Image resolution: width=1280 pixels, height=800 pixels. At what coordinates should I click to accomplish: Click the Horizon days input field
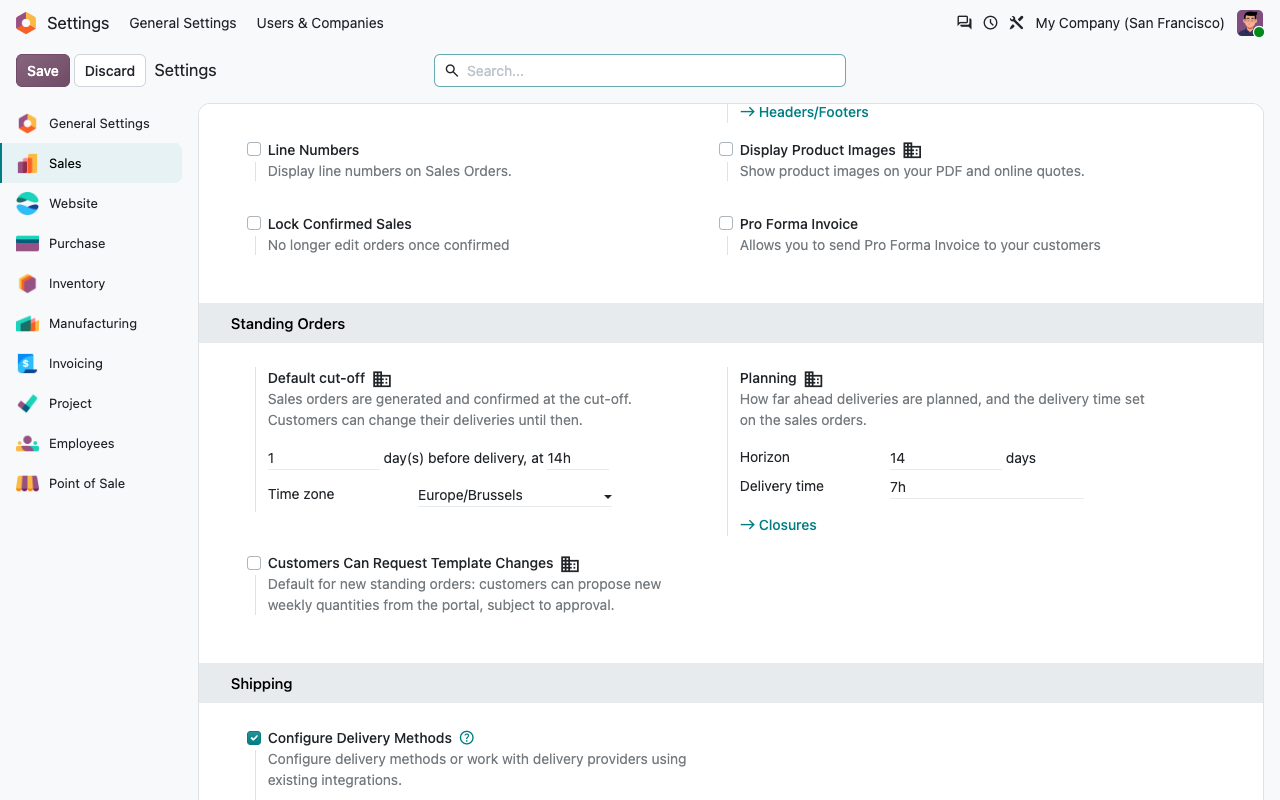[x=945, y=458]
